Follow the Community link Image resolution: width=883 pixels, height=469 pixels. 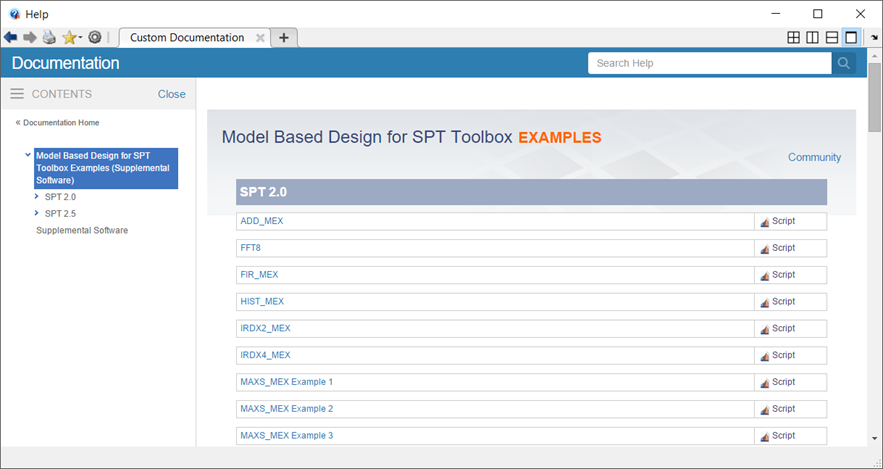pyautogui.click(x=814, y=157)
